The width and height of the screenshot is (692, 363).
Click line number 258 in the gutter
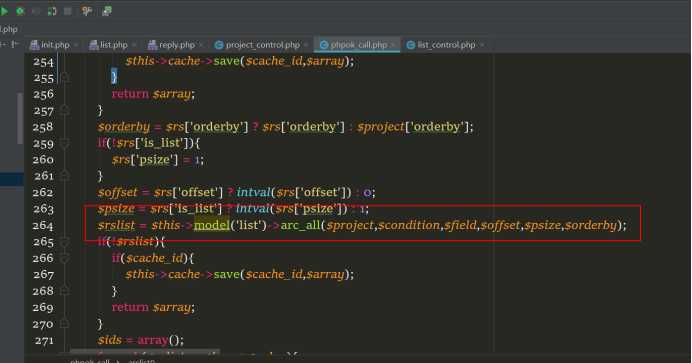(x=43, y=127)
